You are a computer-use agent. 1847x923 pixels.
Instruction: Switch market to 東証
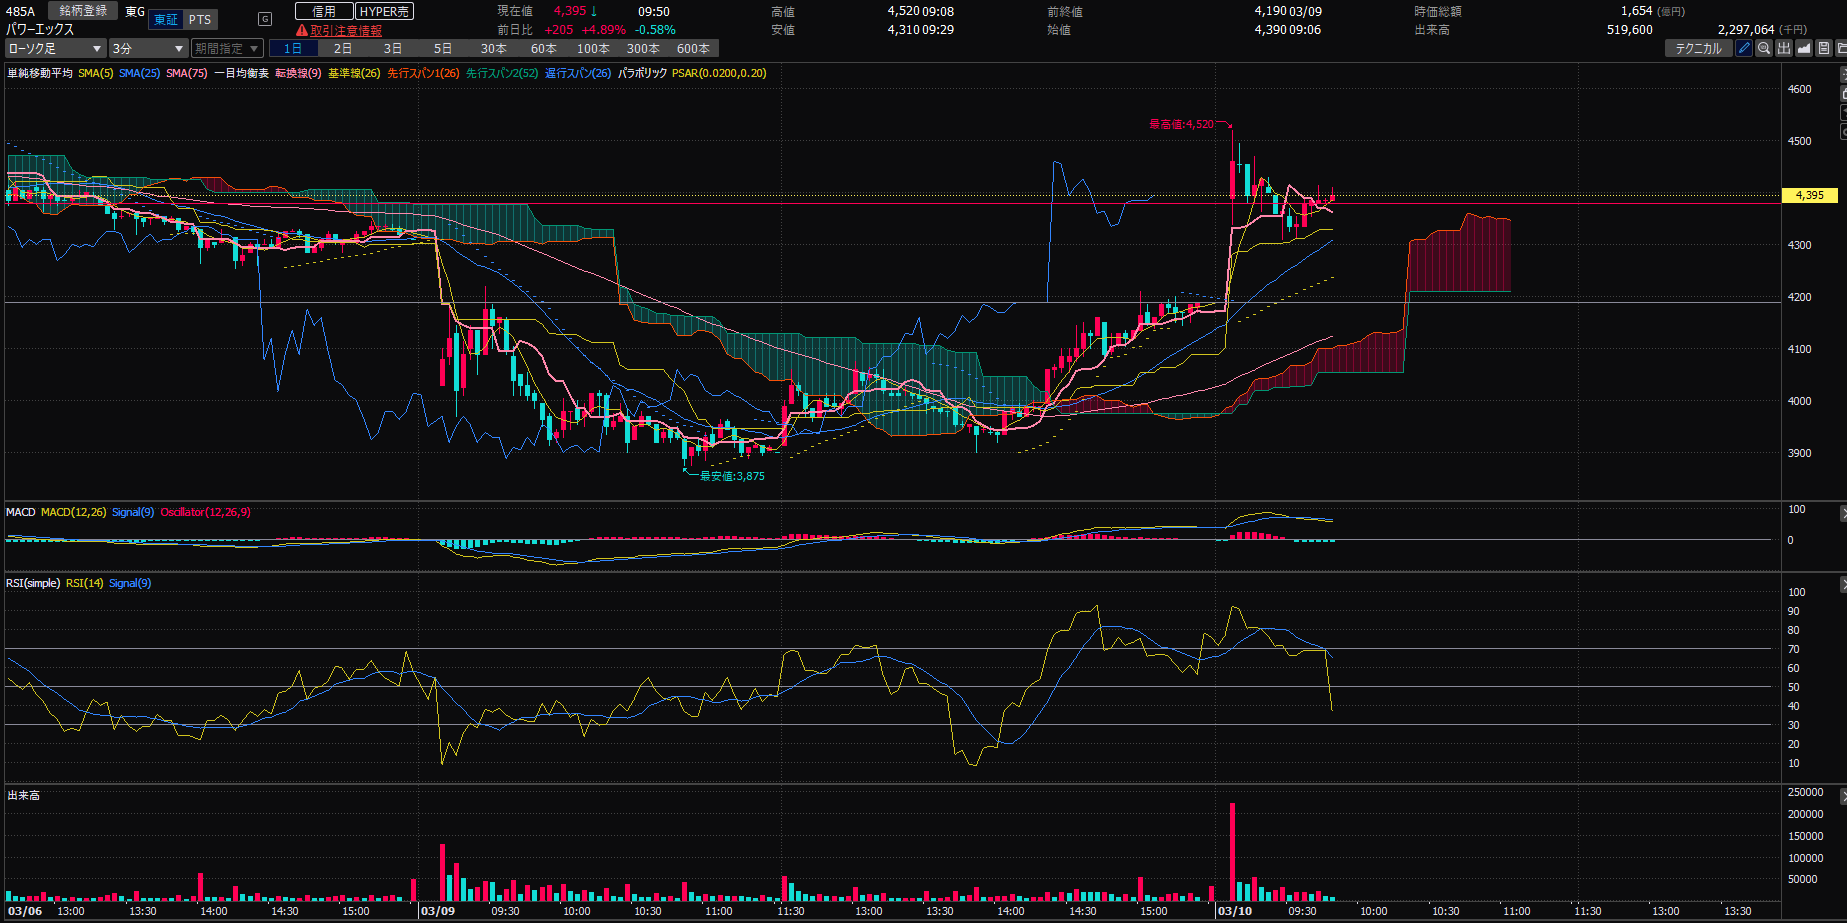click(166, 20)
